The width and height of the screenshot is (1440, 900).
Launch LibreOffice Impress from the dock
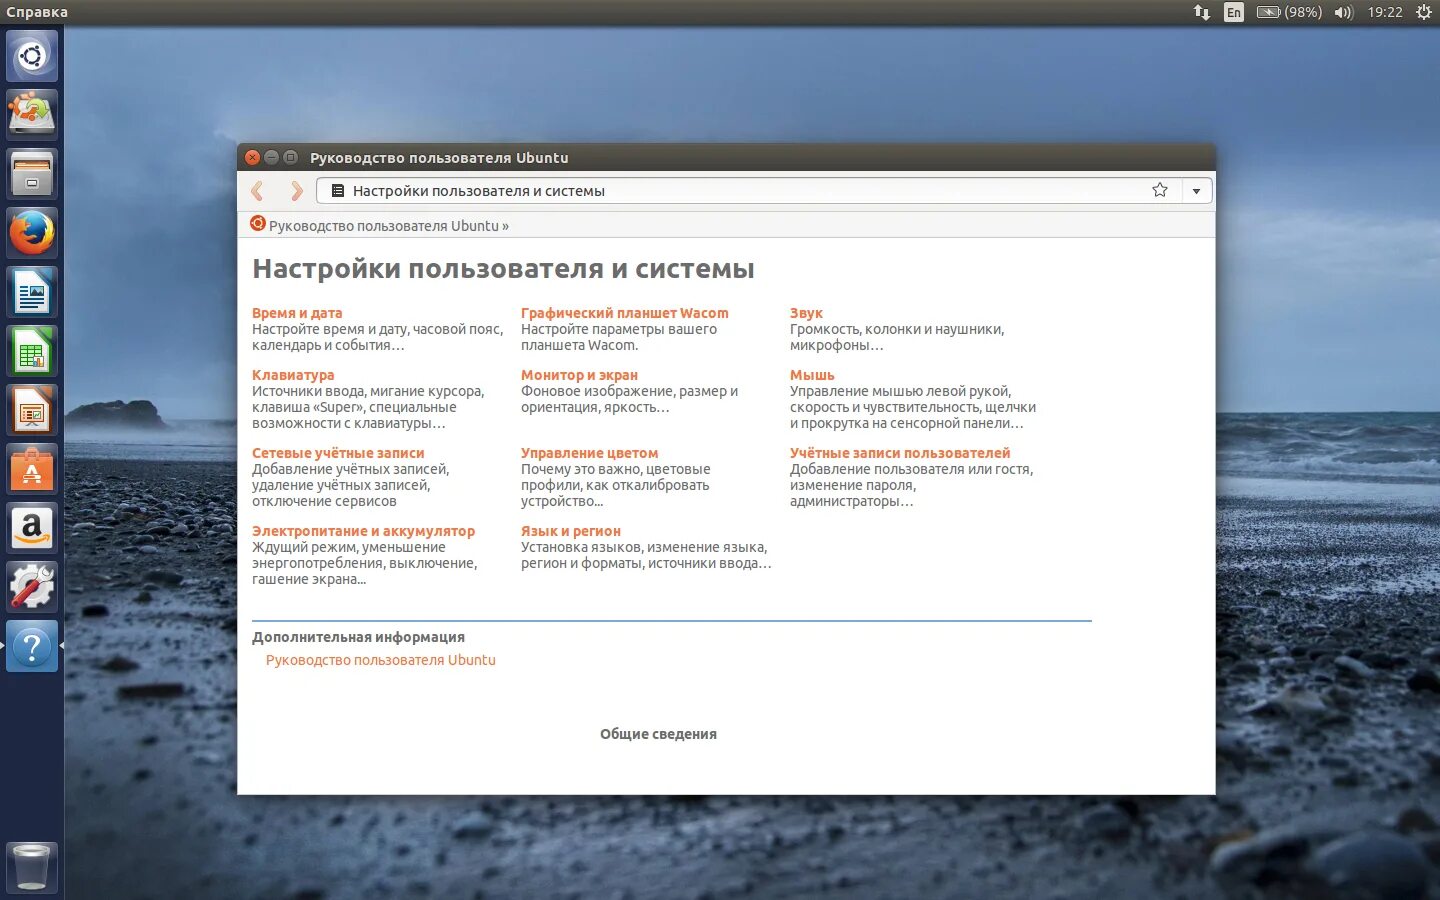pyautogui.click(x=31, y=409)
